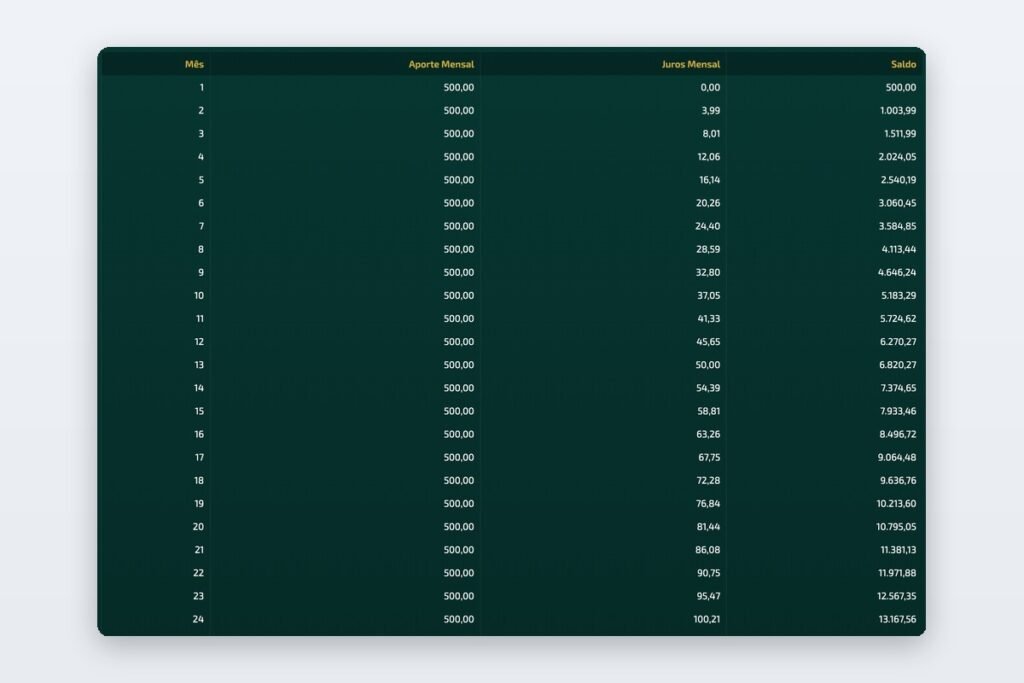Select the juros value 41,33
The image size is (1024, 683).
709,319
